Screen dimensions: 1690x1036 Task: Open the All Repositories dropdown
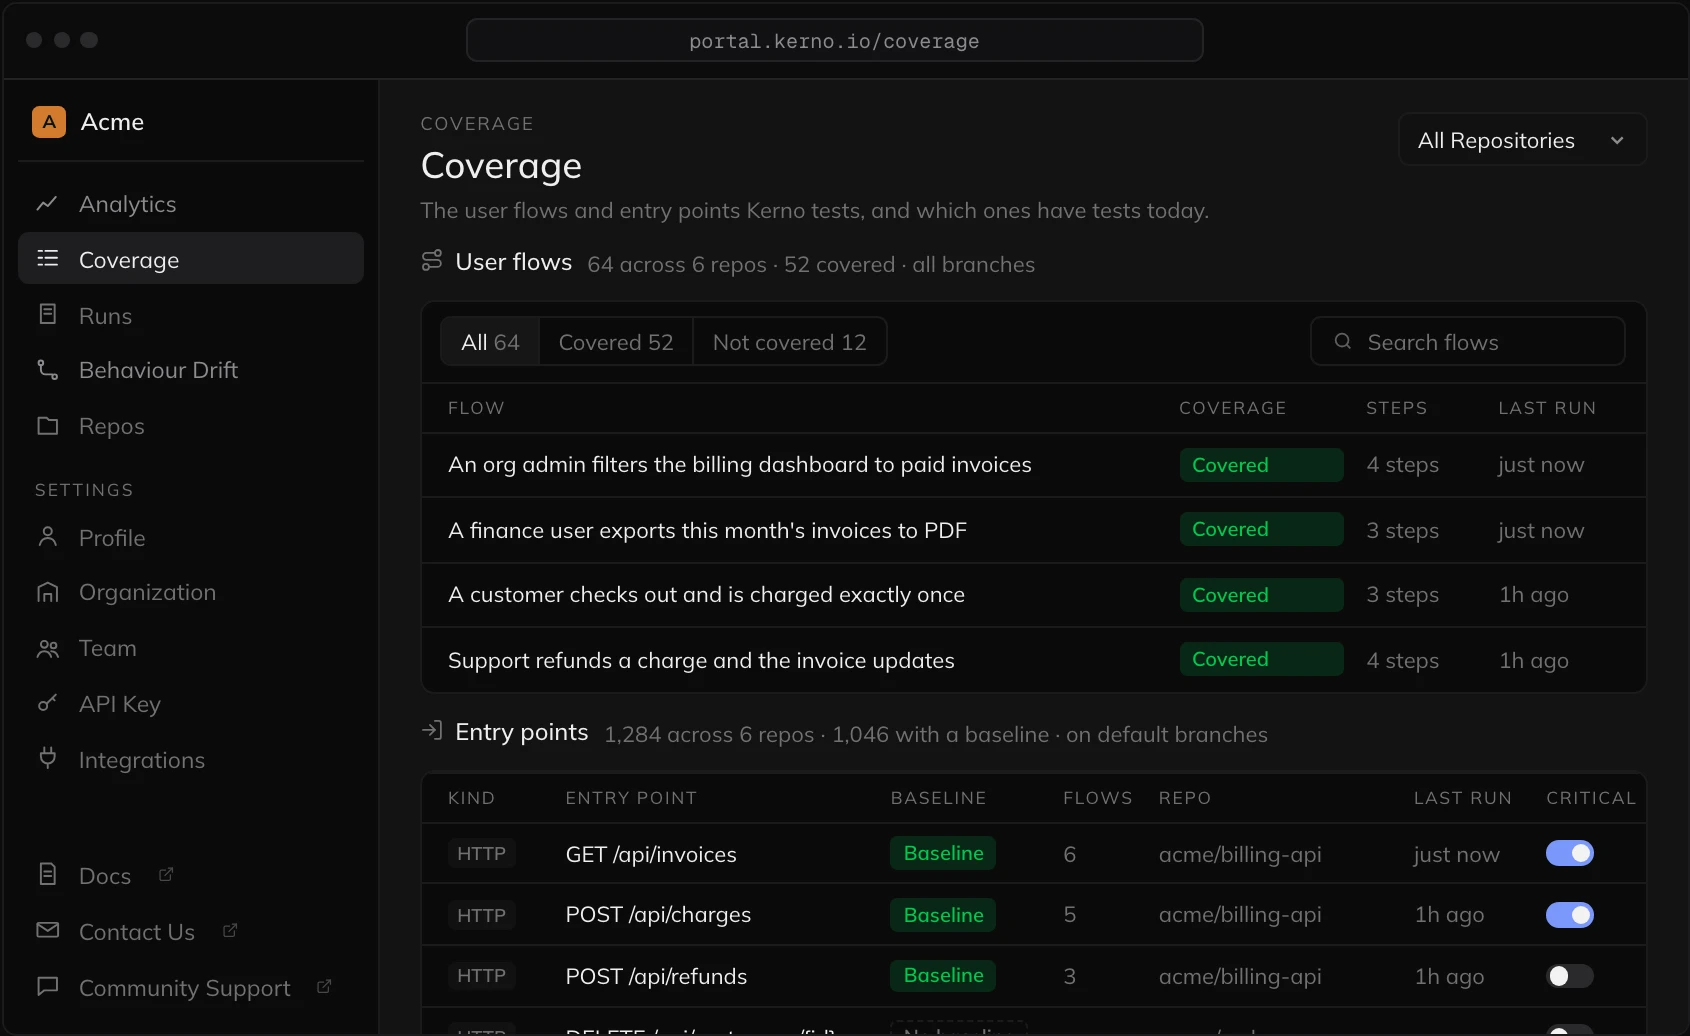(1522, 140)
